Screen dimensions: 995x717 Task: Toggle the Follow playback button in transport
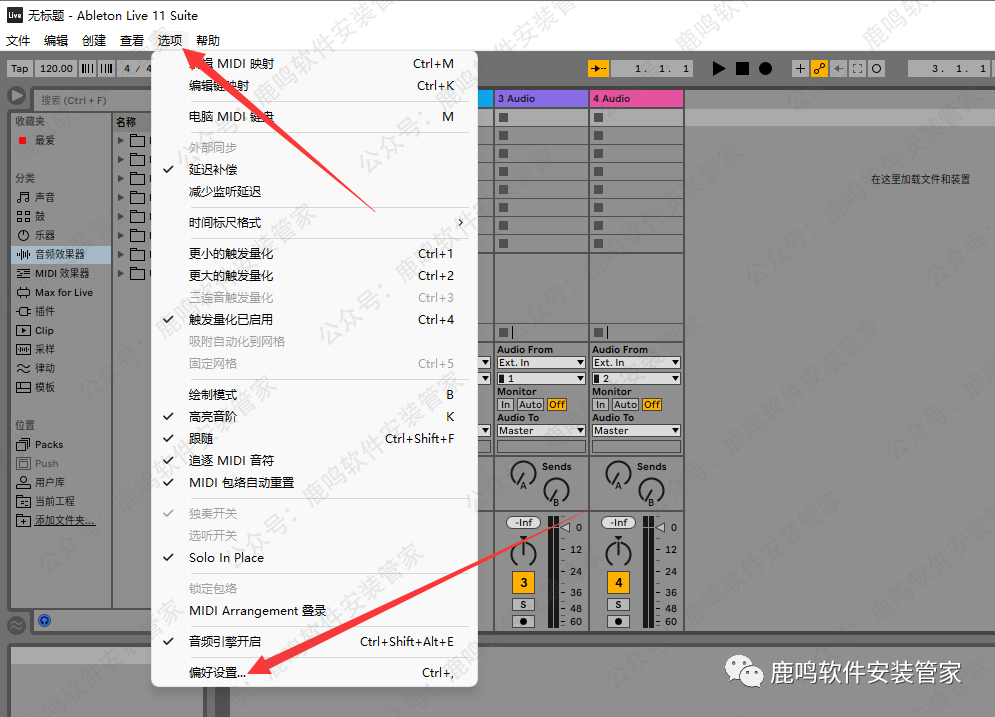coord(598,69)
